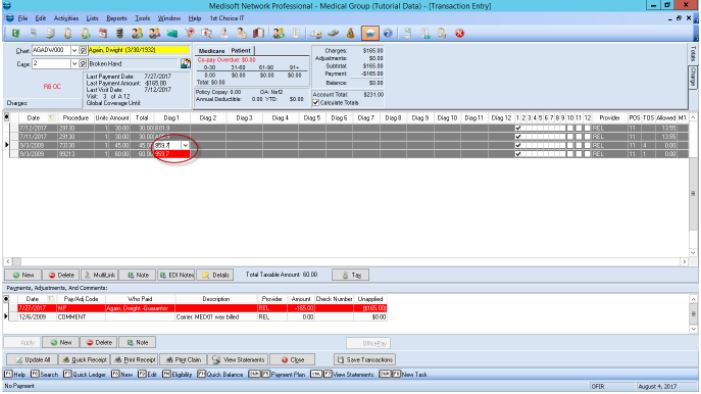Open the Reports menu
Screen dimensions: 701x394
click(116, 18)
